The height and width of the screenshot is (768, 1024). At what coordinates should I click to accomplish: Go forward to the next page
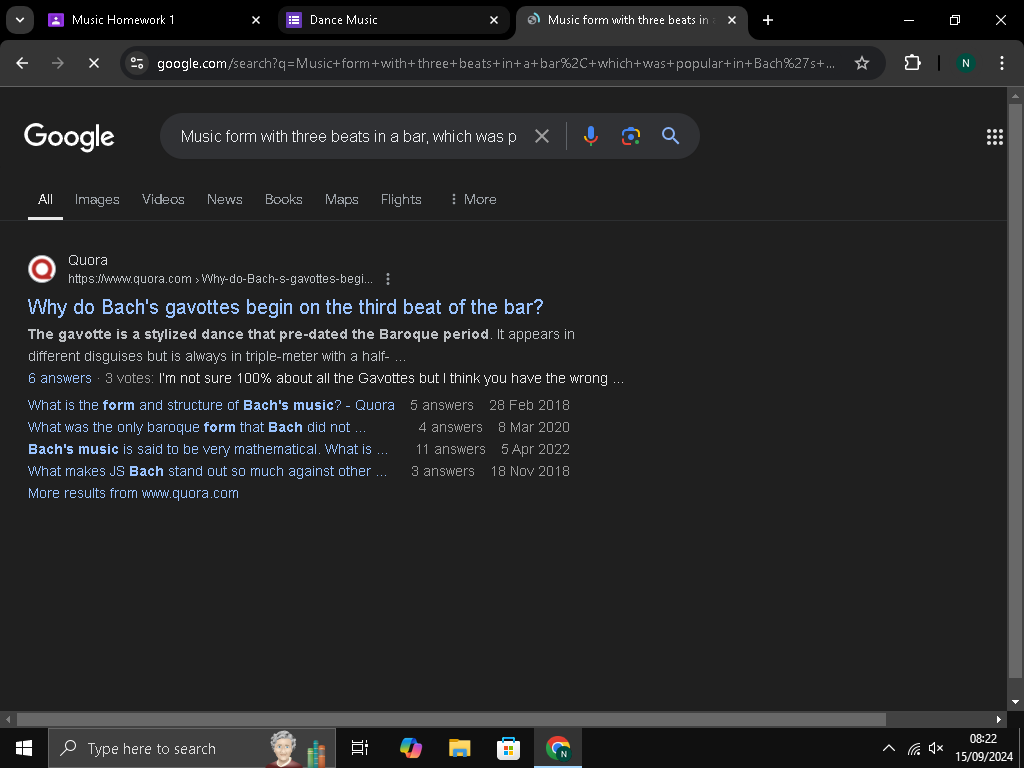(58, 63)
